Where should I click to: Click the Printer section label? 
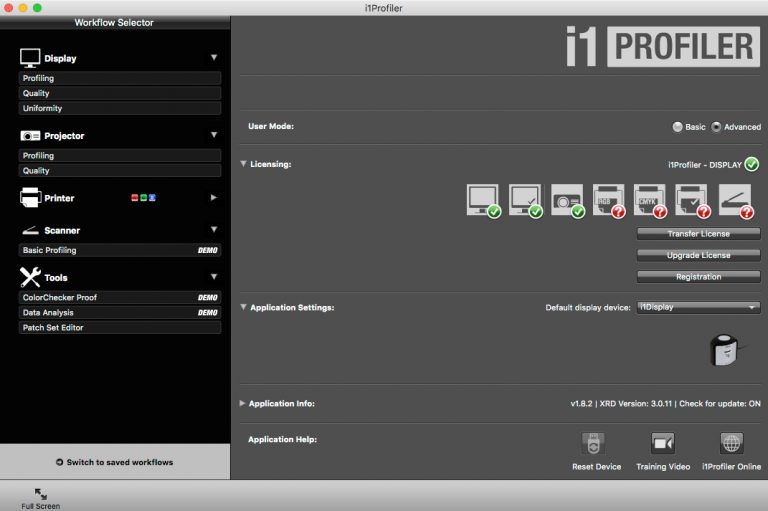(x=59, y=198)
